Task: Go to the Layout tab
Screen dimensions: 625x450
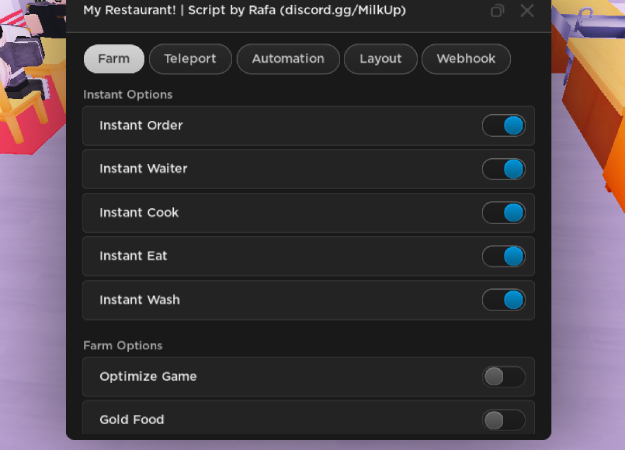Action: pos(380,59)
